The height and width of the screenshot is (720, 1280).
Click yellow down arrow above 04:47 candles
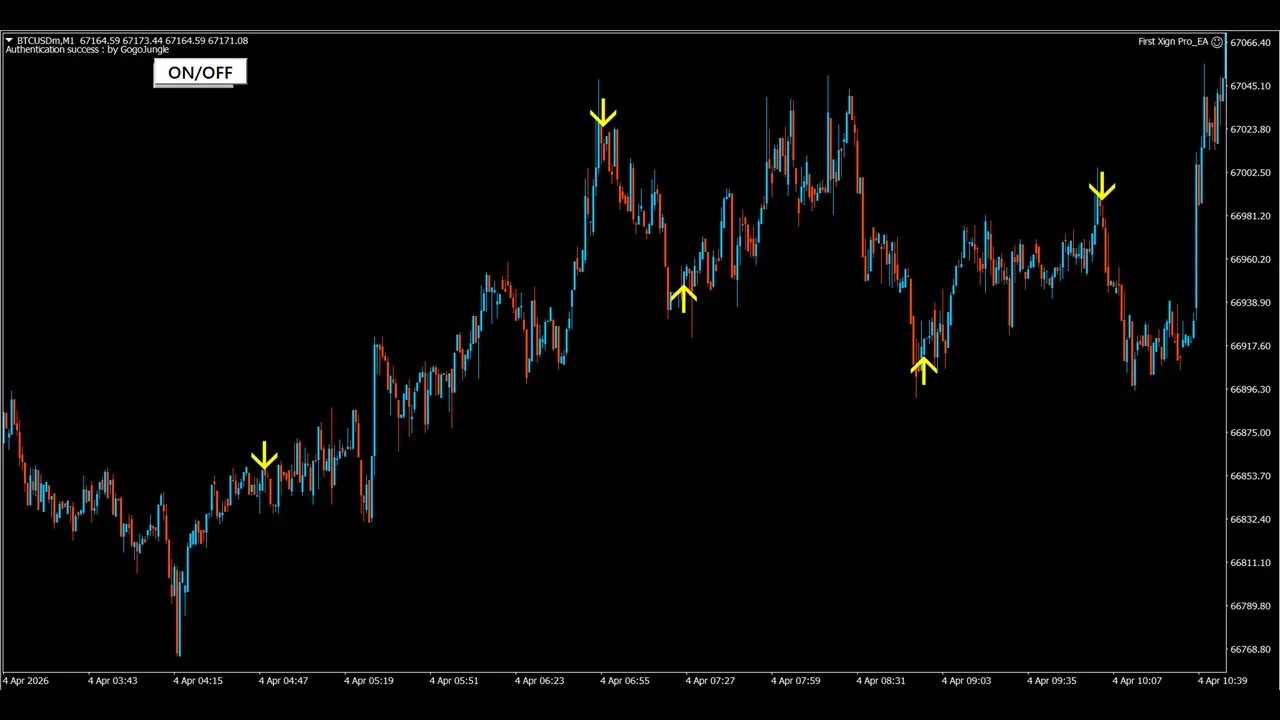(264, 455)
